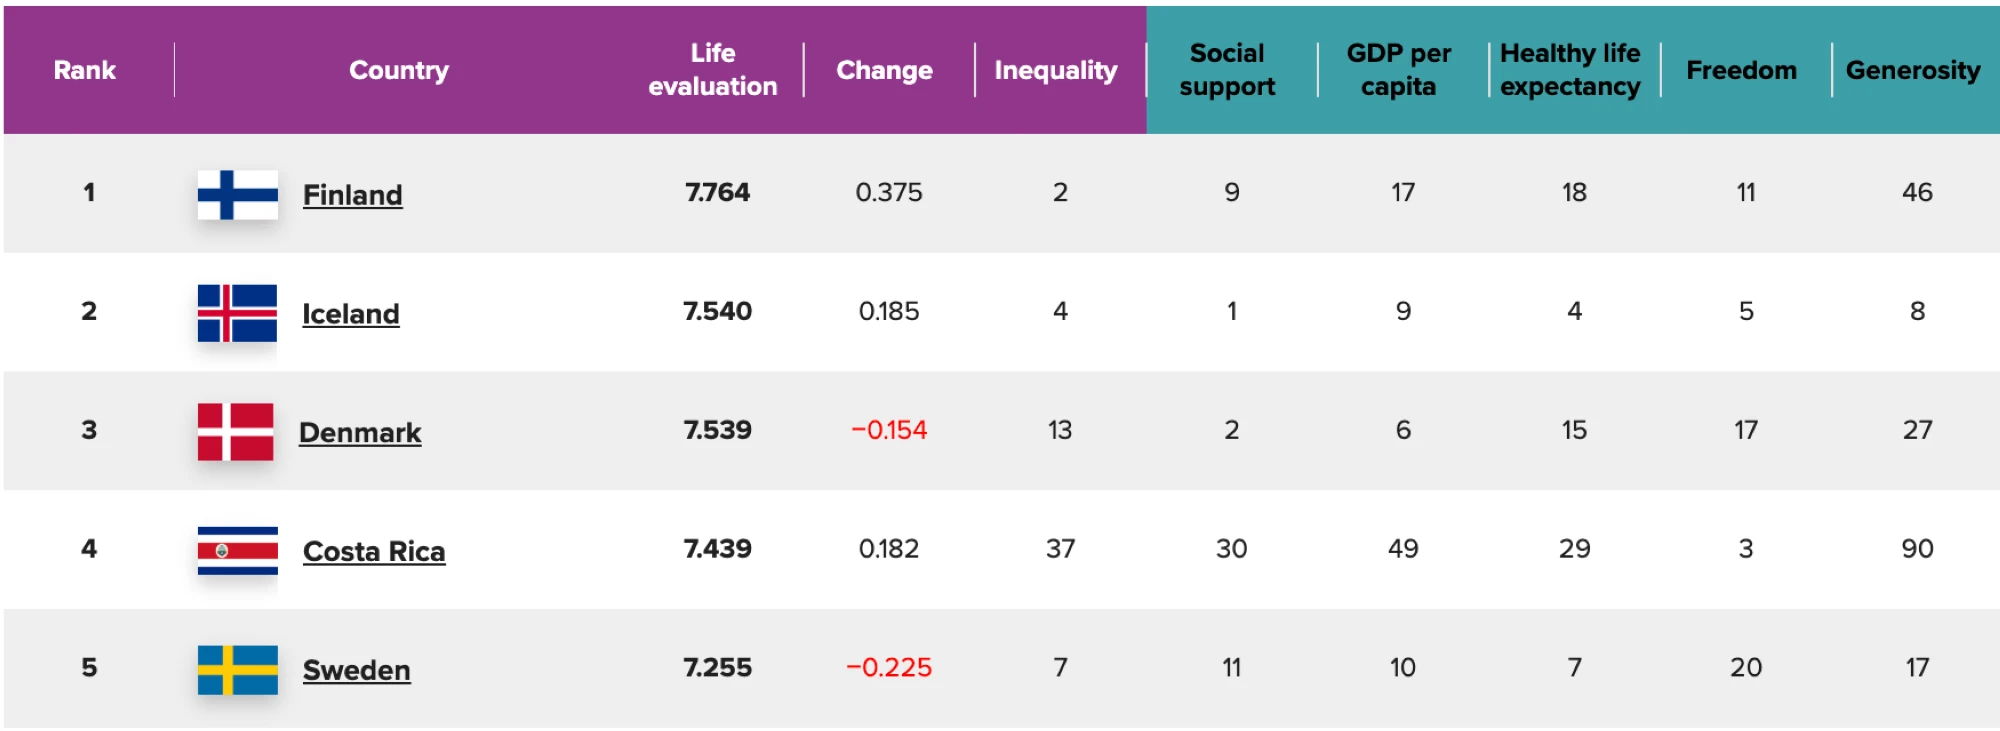Open the Finland country link

[x=352, y=195]
